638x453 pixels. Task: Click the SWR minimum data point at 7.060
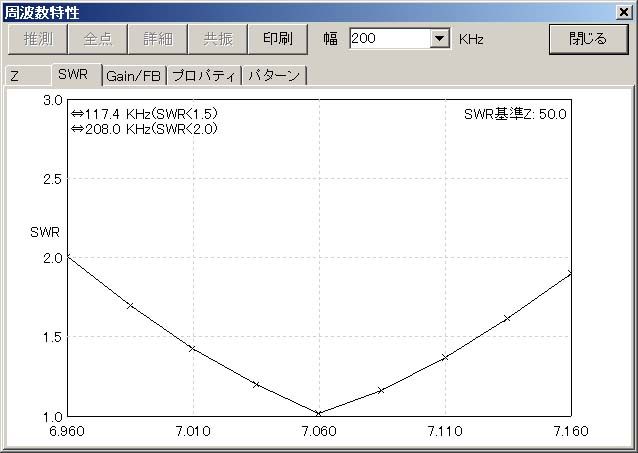coord(319,414)
